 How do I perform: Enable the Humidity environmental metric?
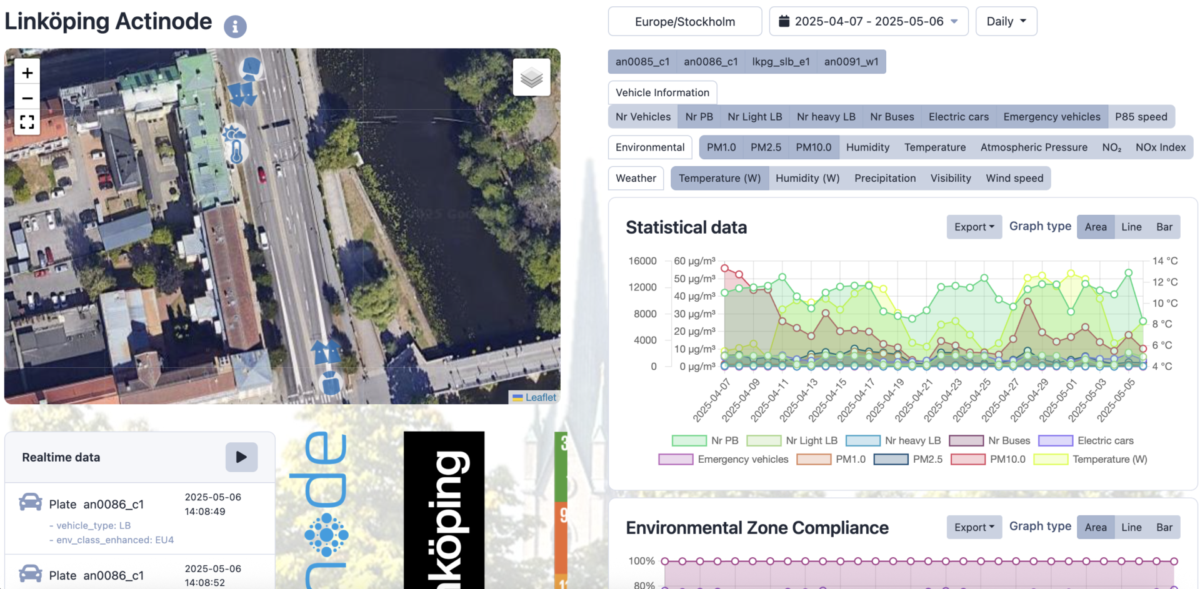(868, 147)
